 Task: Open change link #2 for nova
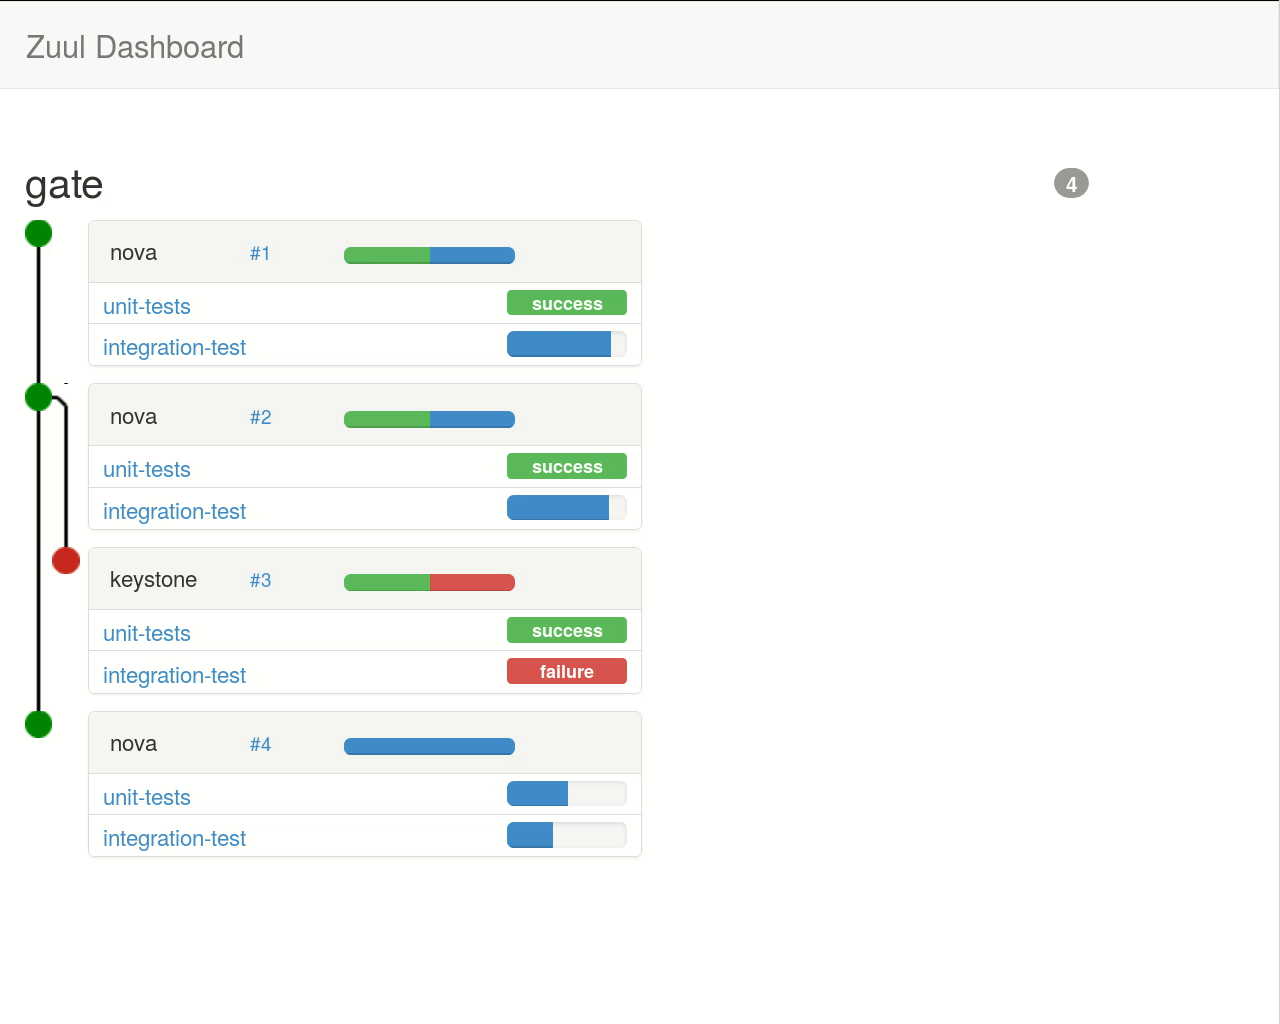tap(260, 417)
